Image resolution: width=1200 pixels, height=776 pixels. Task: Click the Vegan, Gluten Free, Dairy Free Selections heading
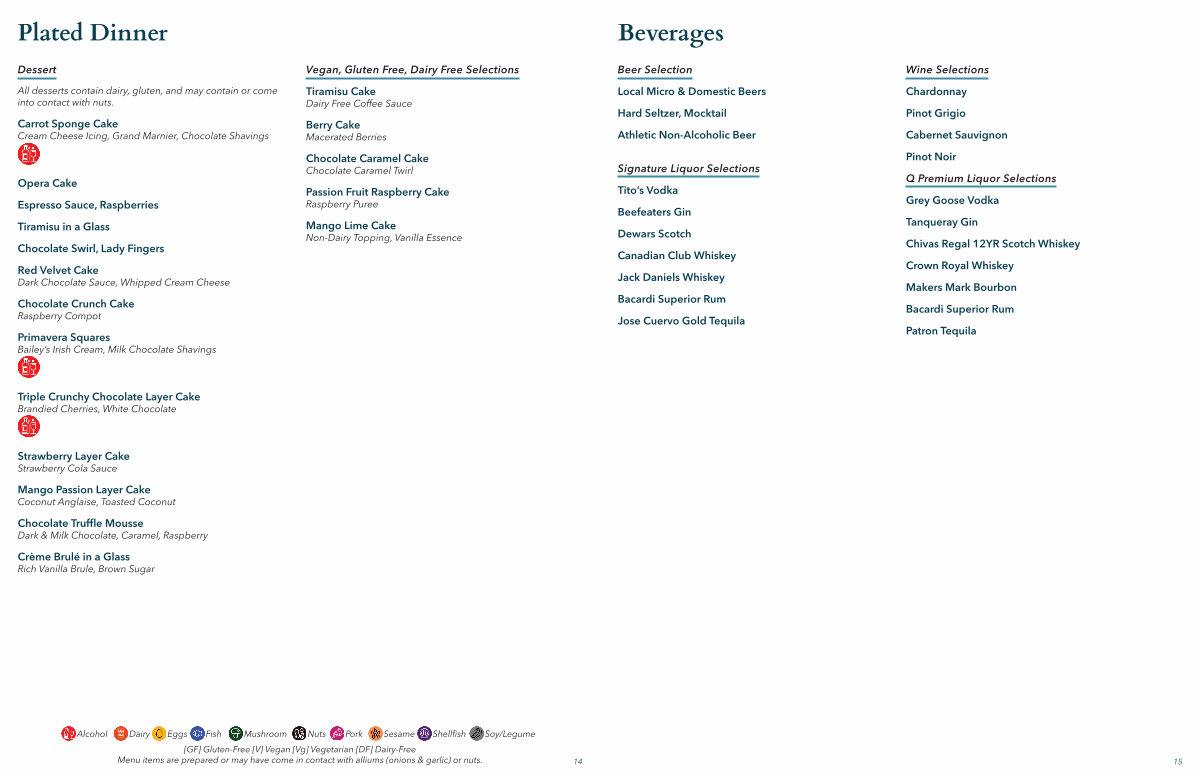[x=412, y=70]
